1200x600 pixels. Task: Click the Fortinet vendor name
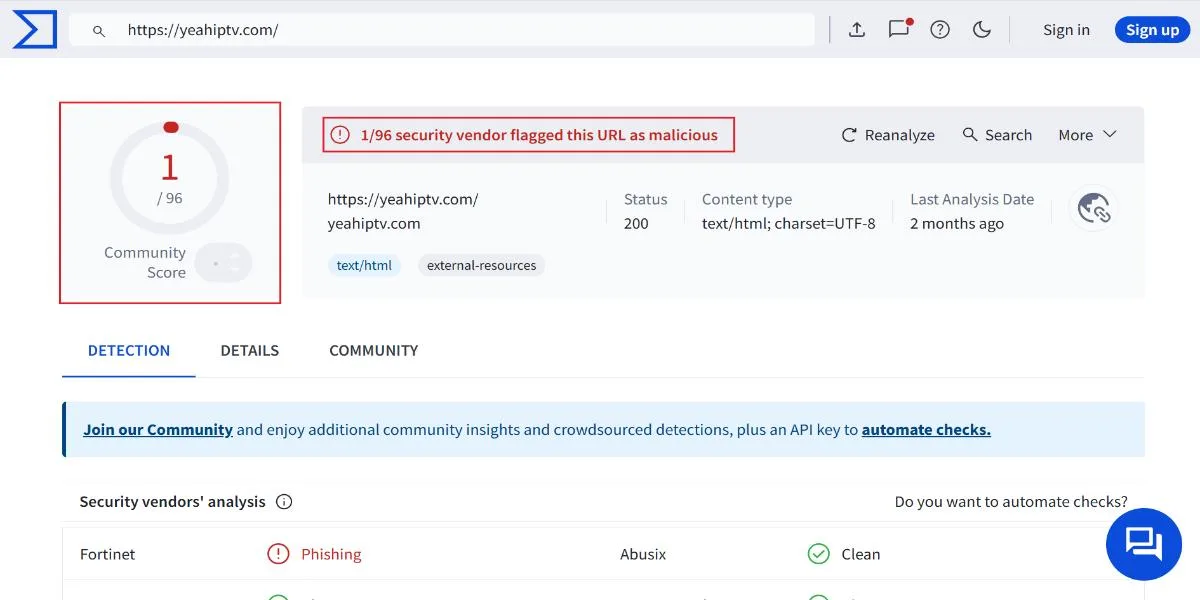108,554
